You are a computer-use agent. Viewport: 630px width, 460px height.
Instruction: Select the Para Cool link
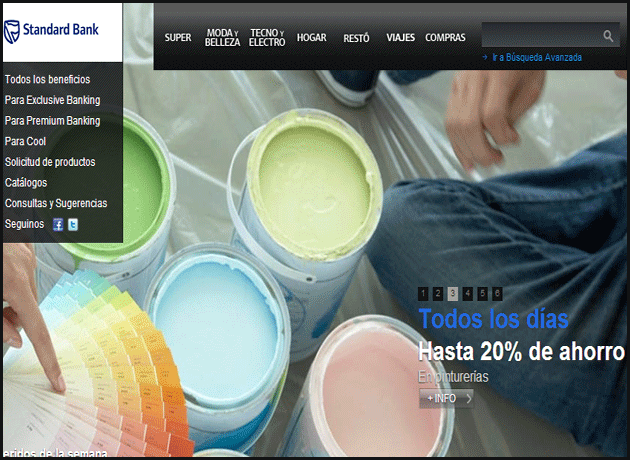pos(25,141)
